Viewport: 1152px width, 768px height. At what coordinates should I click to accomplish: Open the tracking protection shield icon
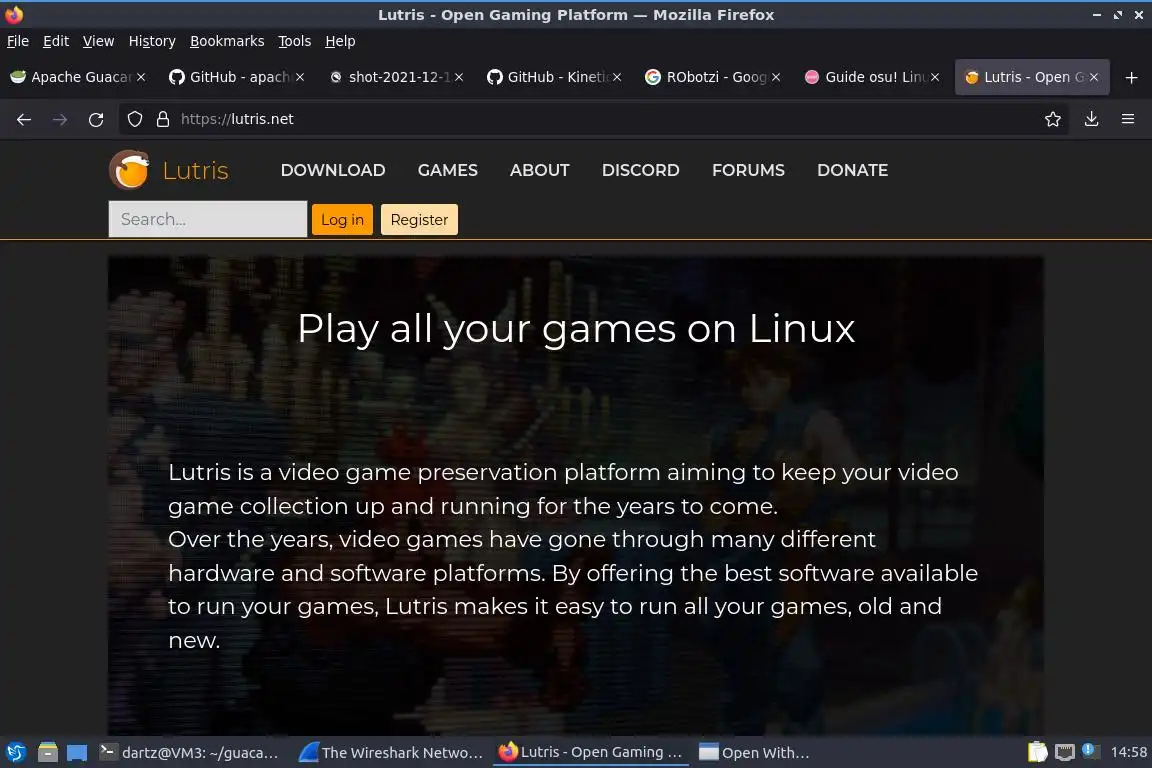tap(134, 119)
